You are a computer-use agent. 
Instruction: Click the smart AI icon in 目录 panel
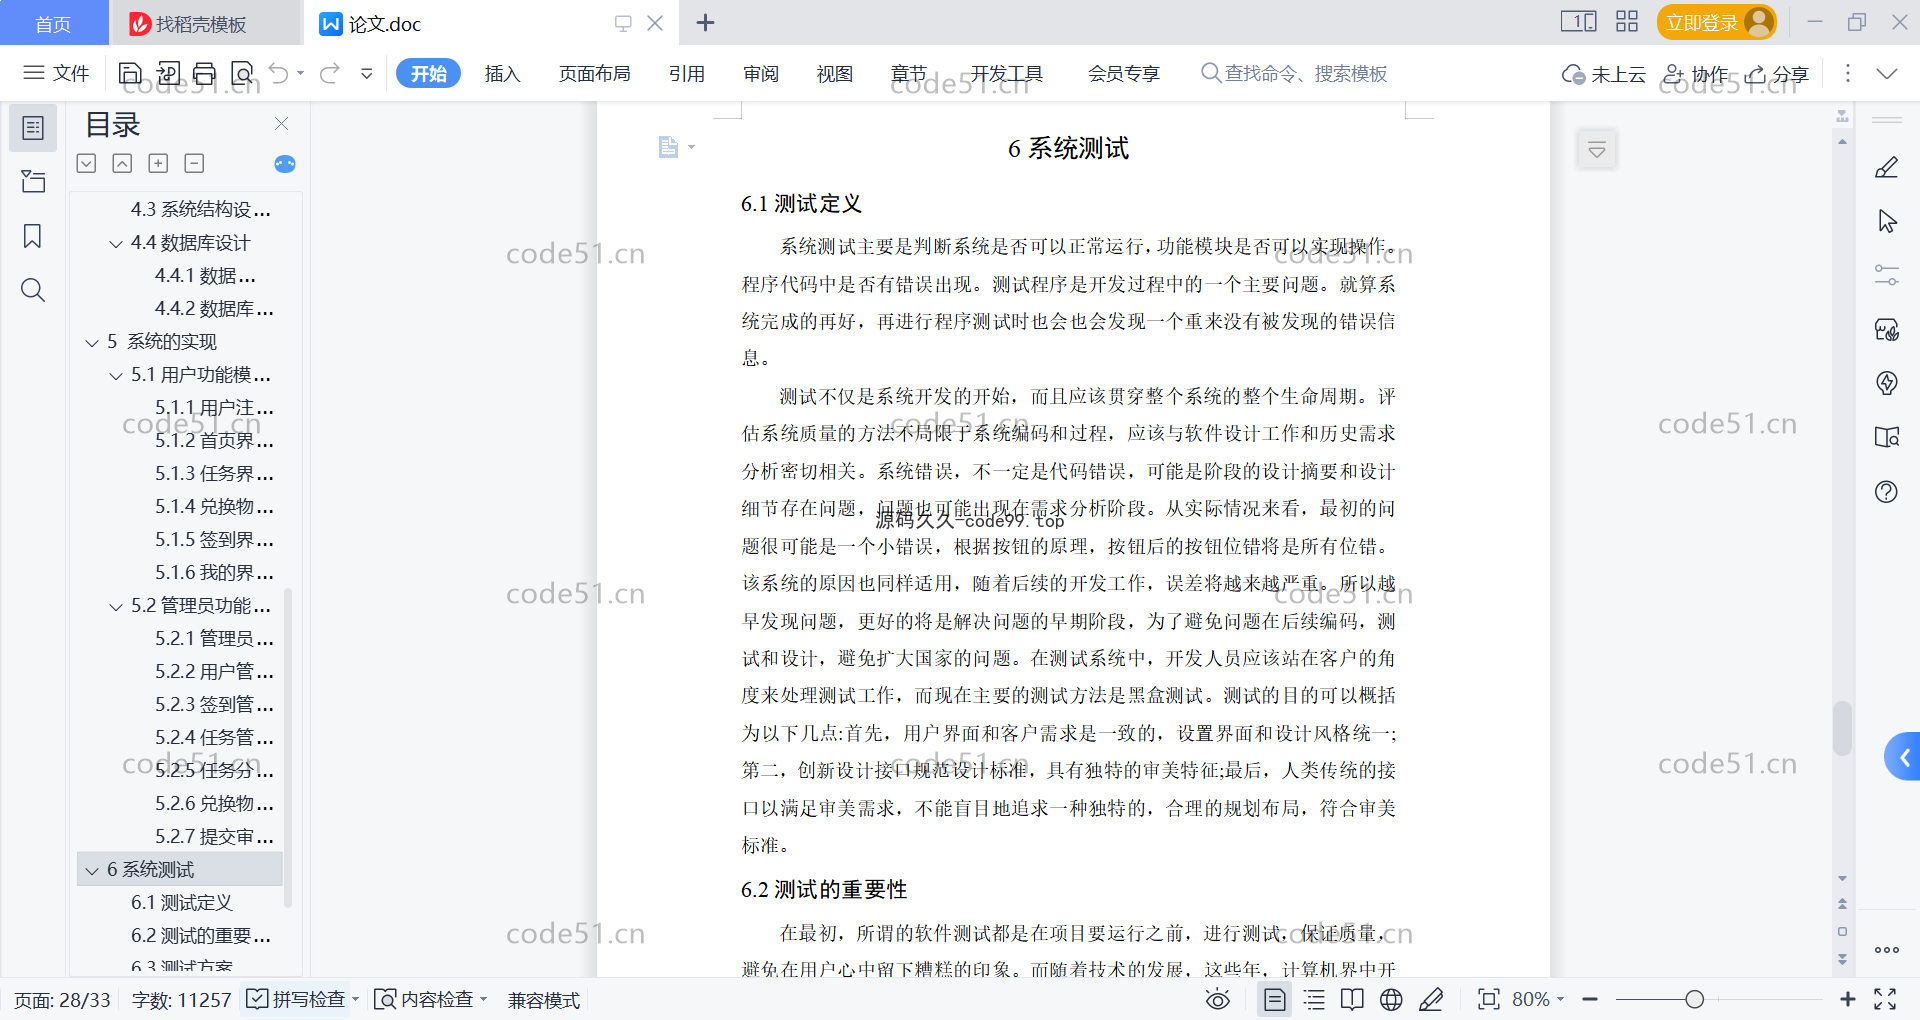coord(285,164)
